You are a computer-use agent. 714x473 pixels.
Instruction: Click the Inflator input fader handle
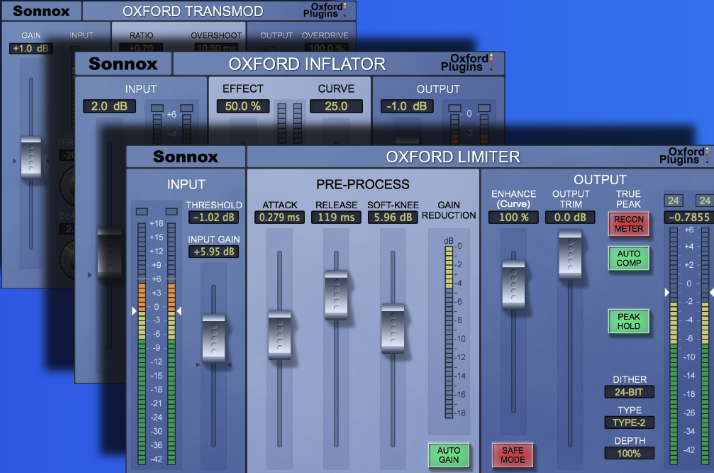110,254
